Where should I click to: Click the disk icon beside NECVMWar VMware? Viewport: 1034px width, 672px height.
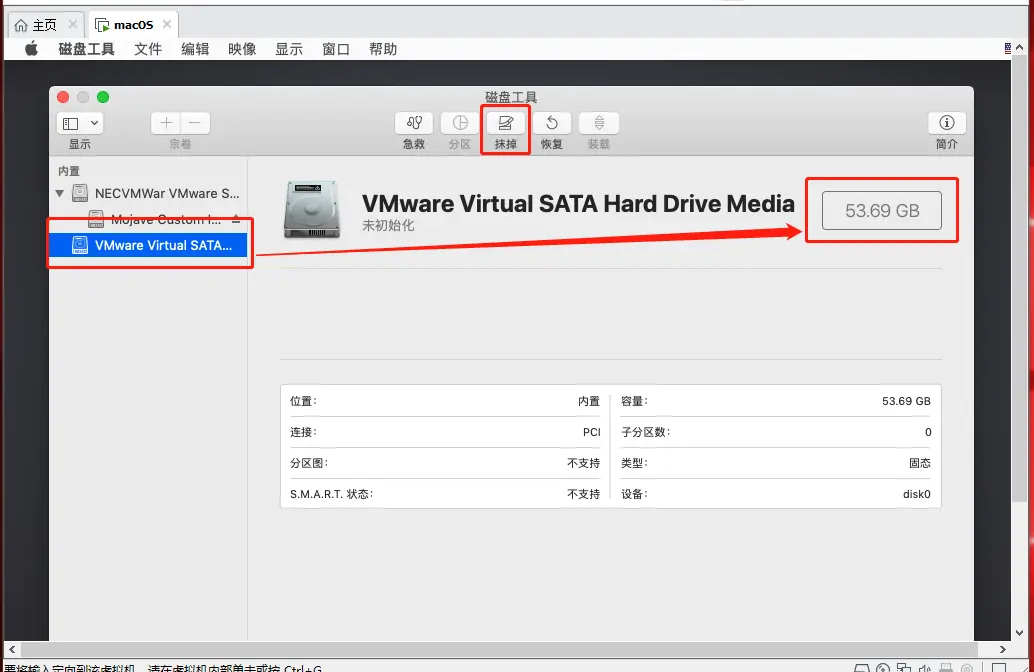[x=80, y=193]
